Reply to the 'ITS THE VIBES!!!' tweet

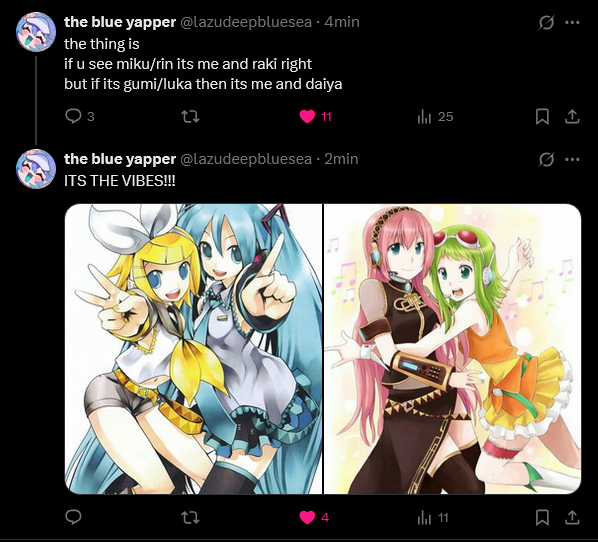[73, 517]
